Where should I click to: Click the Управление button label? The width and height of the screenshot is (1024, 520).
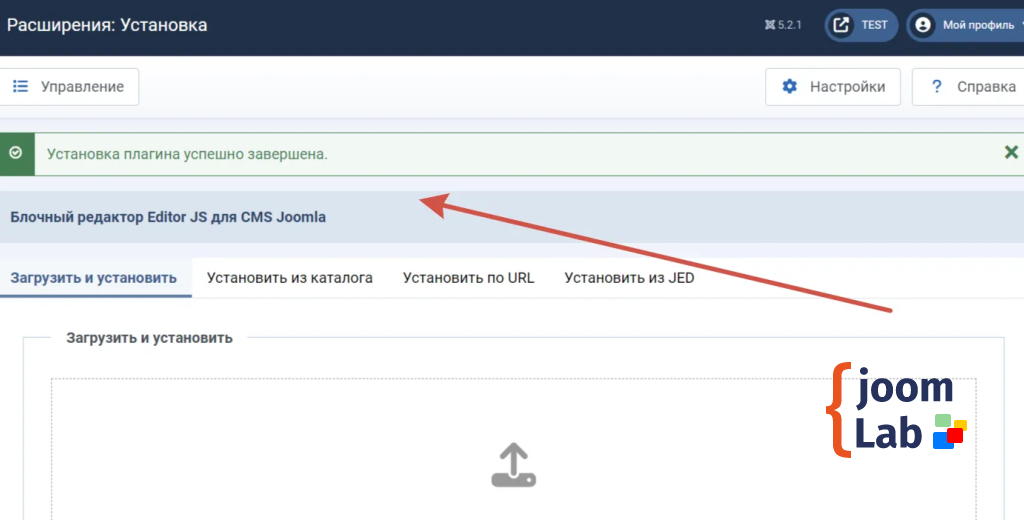coord(82,87)
